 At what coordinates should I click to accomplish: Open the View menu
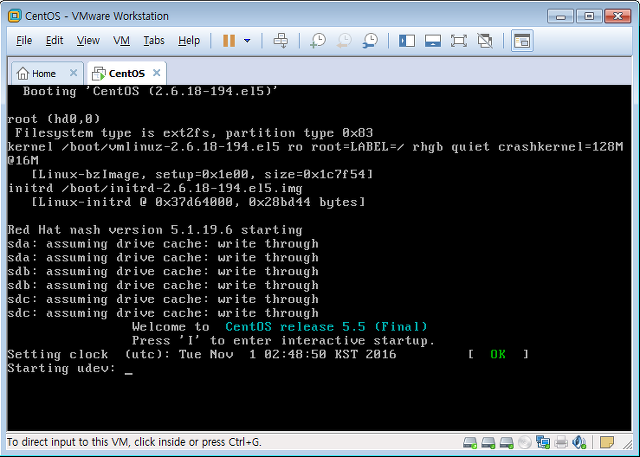coord(88,40)
